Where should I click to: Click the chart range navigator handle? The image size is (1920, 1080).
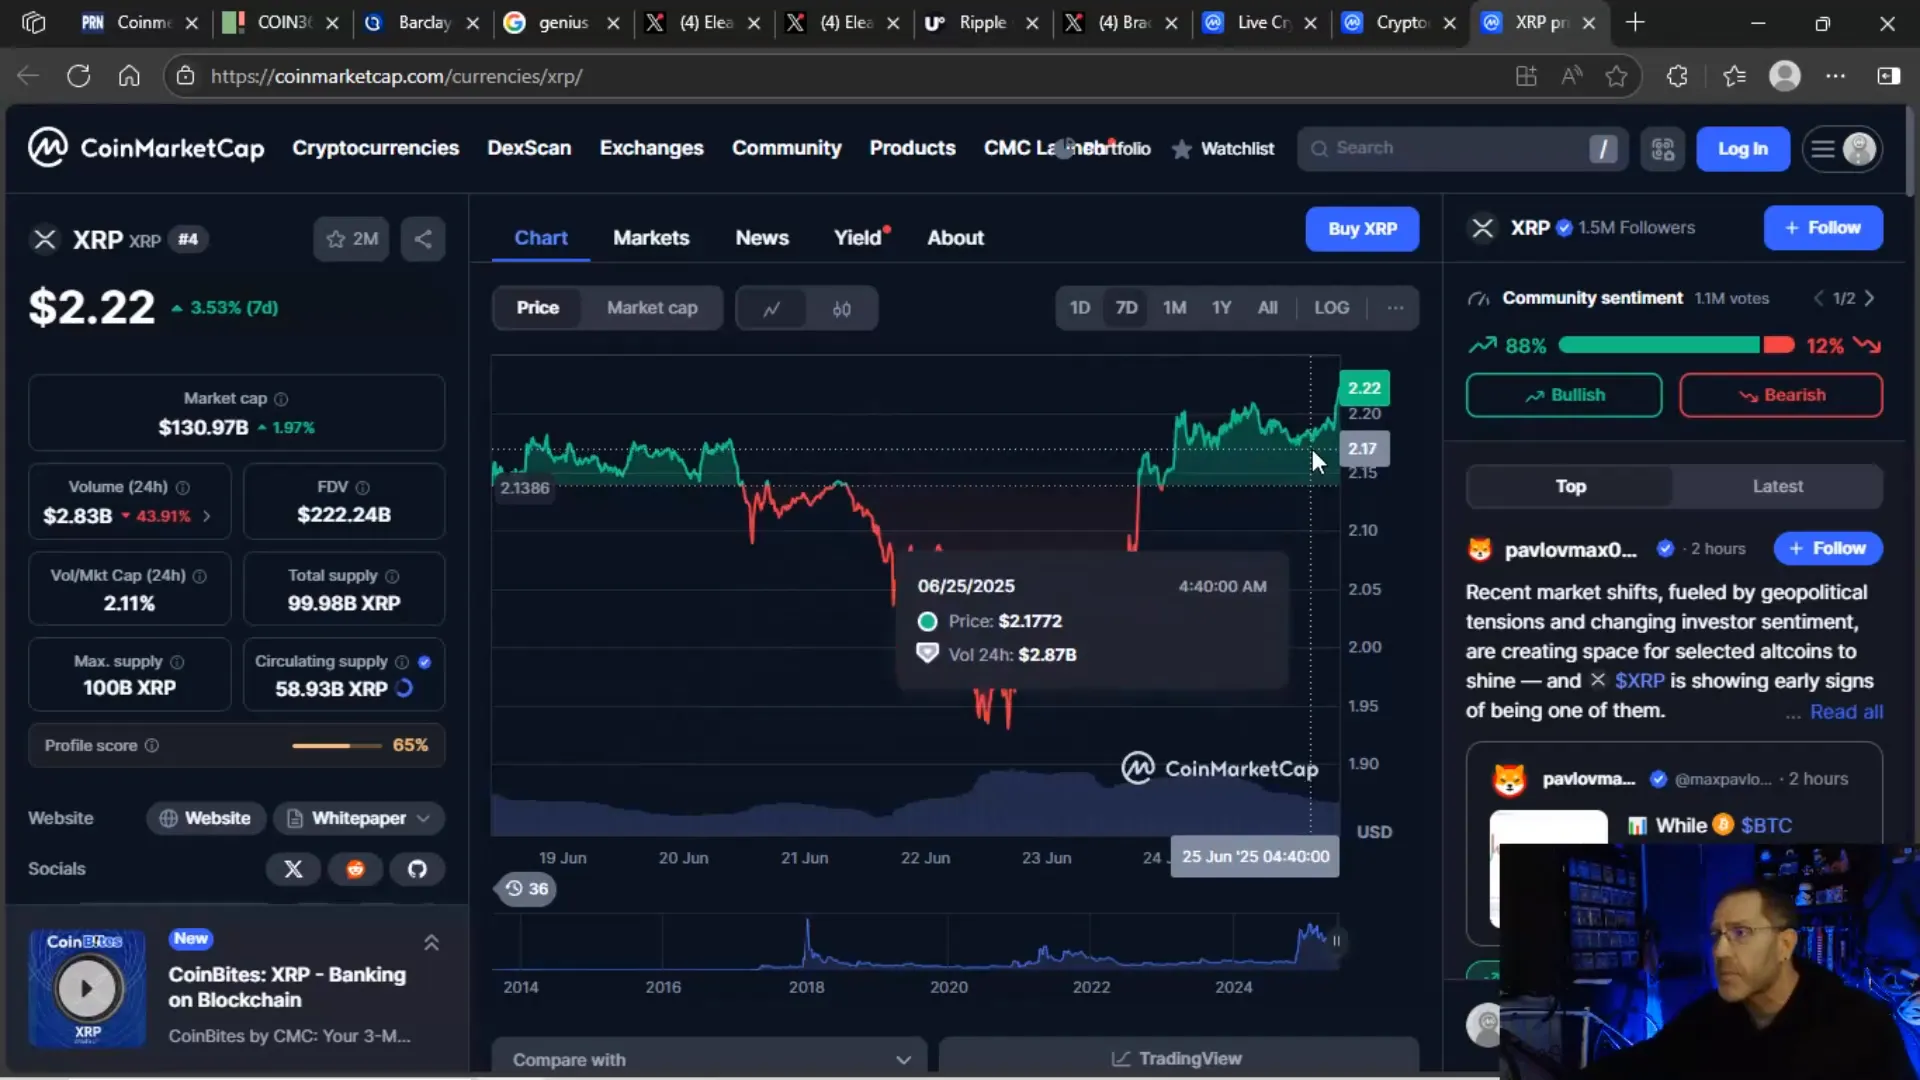click(1335, 941)
